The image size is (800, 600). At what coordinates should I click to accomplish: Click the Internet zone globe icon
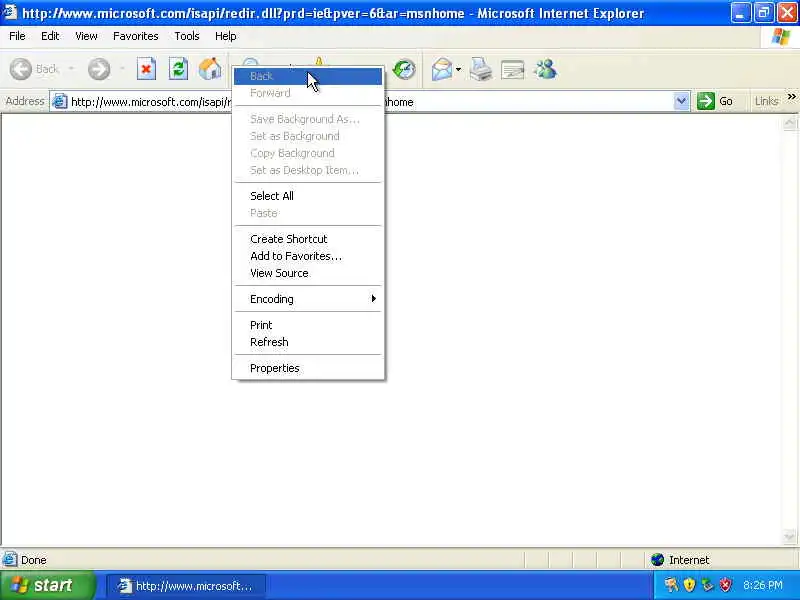658,560
